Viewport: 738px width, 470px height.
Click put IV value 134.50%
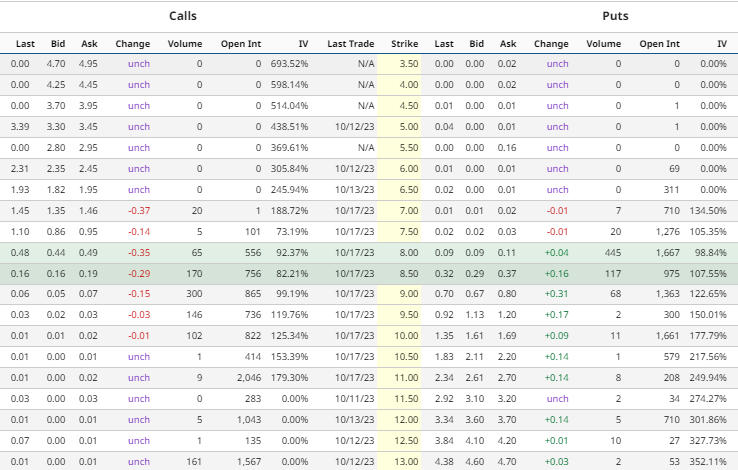point(708,211)
